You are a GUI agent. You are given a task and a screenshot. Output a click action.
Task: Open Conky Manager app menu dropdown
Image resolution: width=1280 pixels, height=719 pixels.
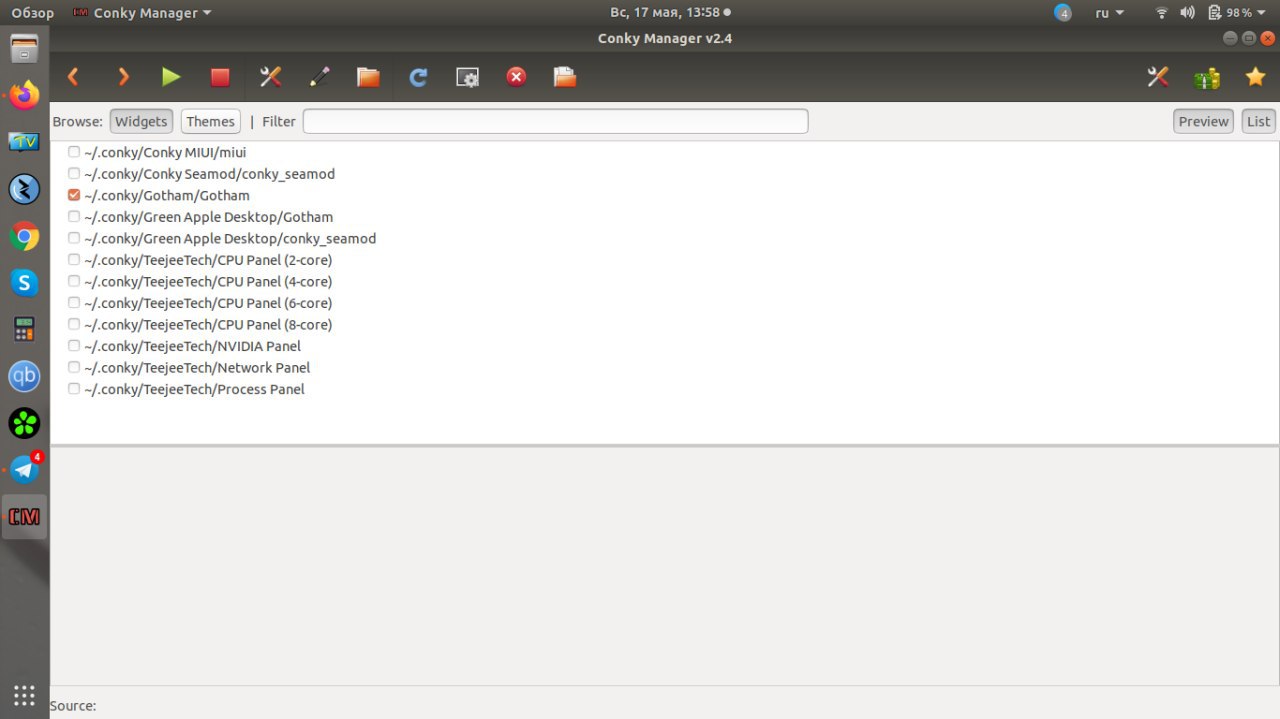click(x=143, y=13)
